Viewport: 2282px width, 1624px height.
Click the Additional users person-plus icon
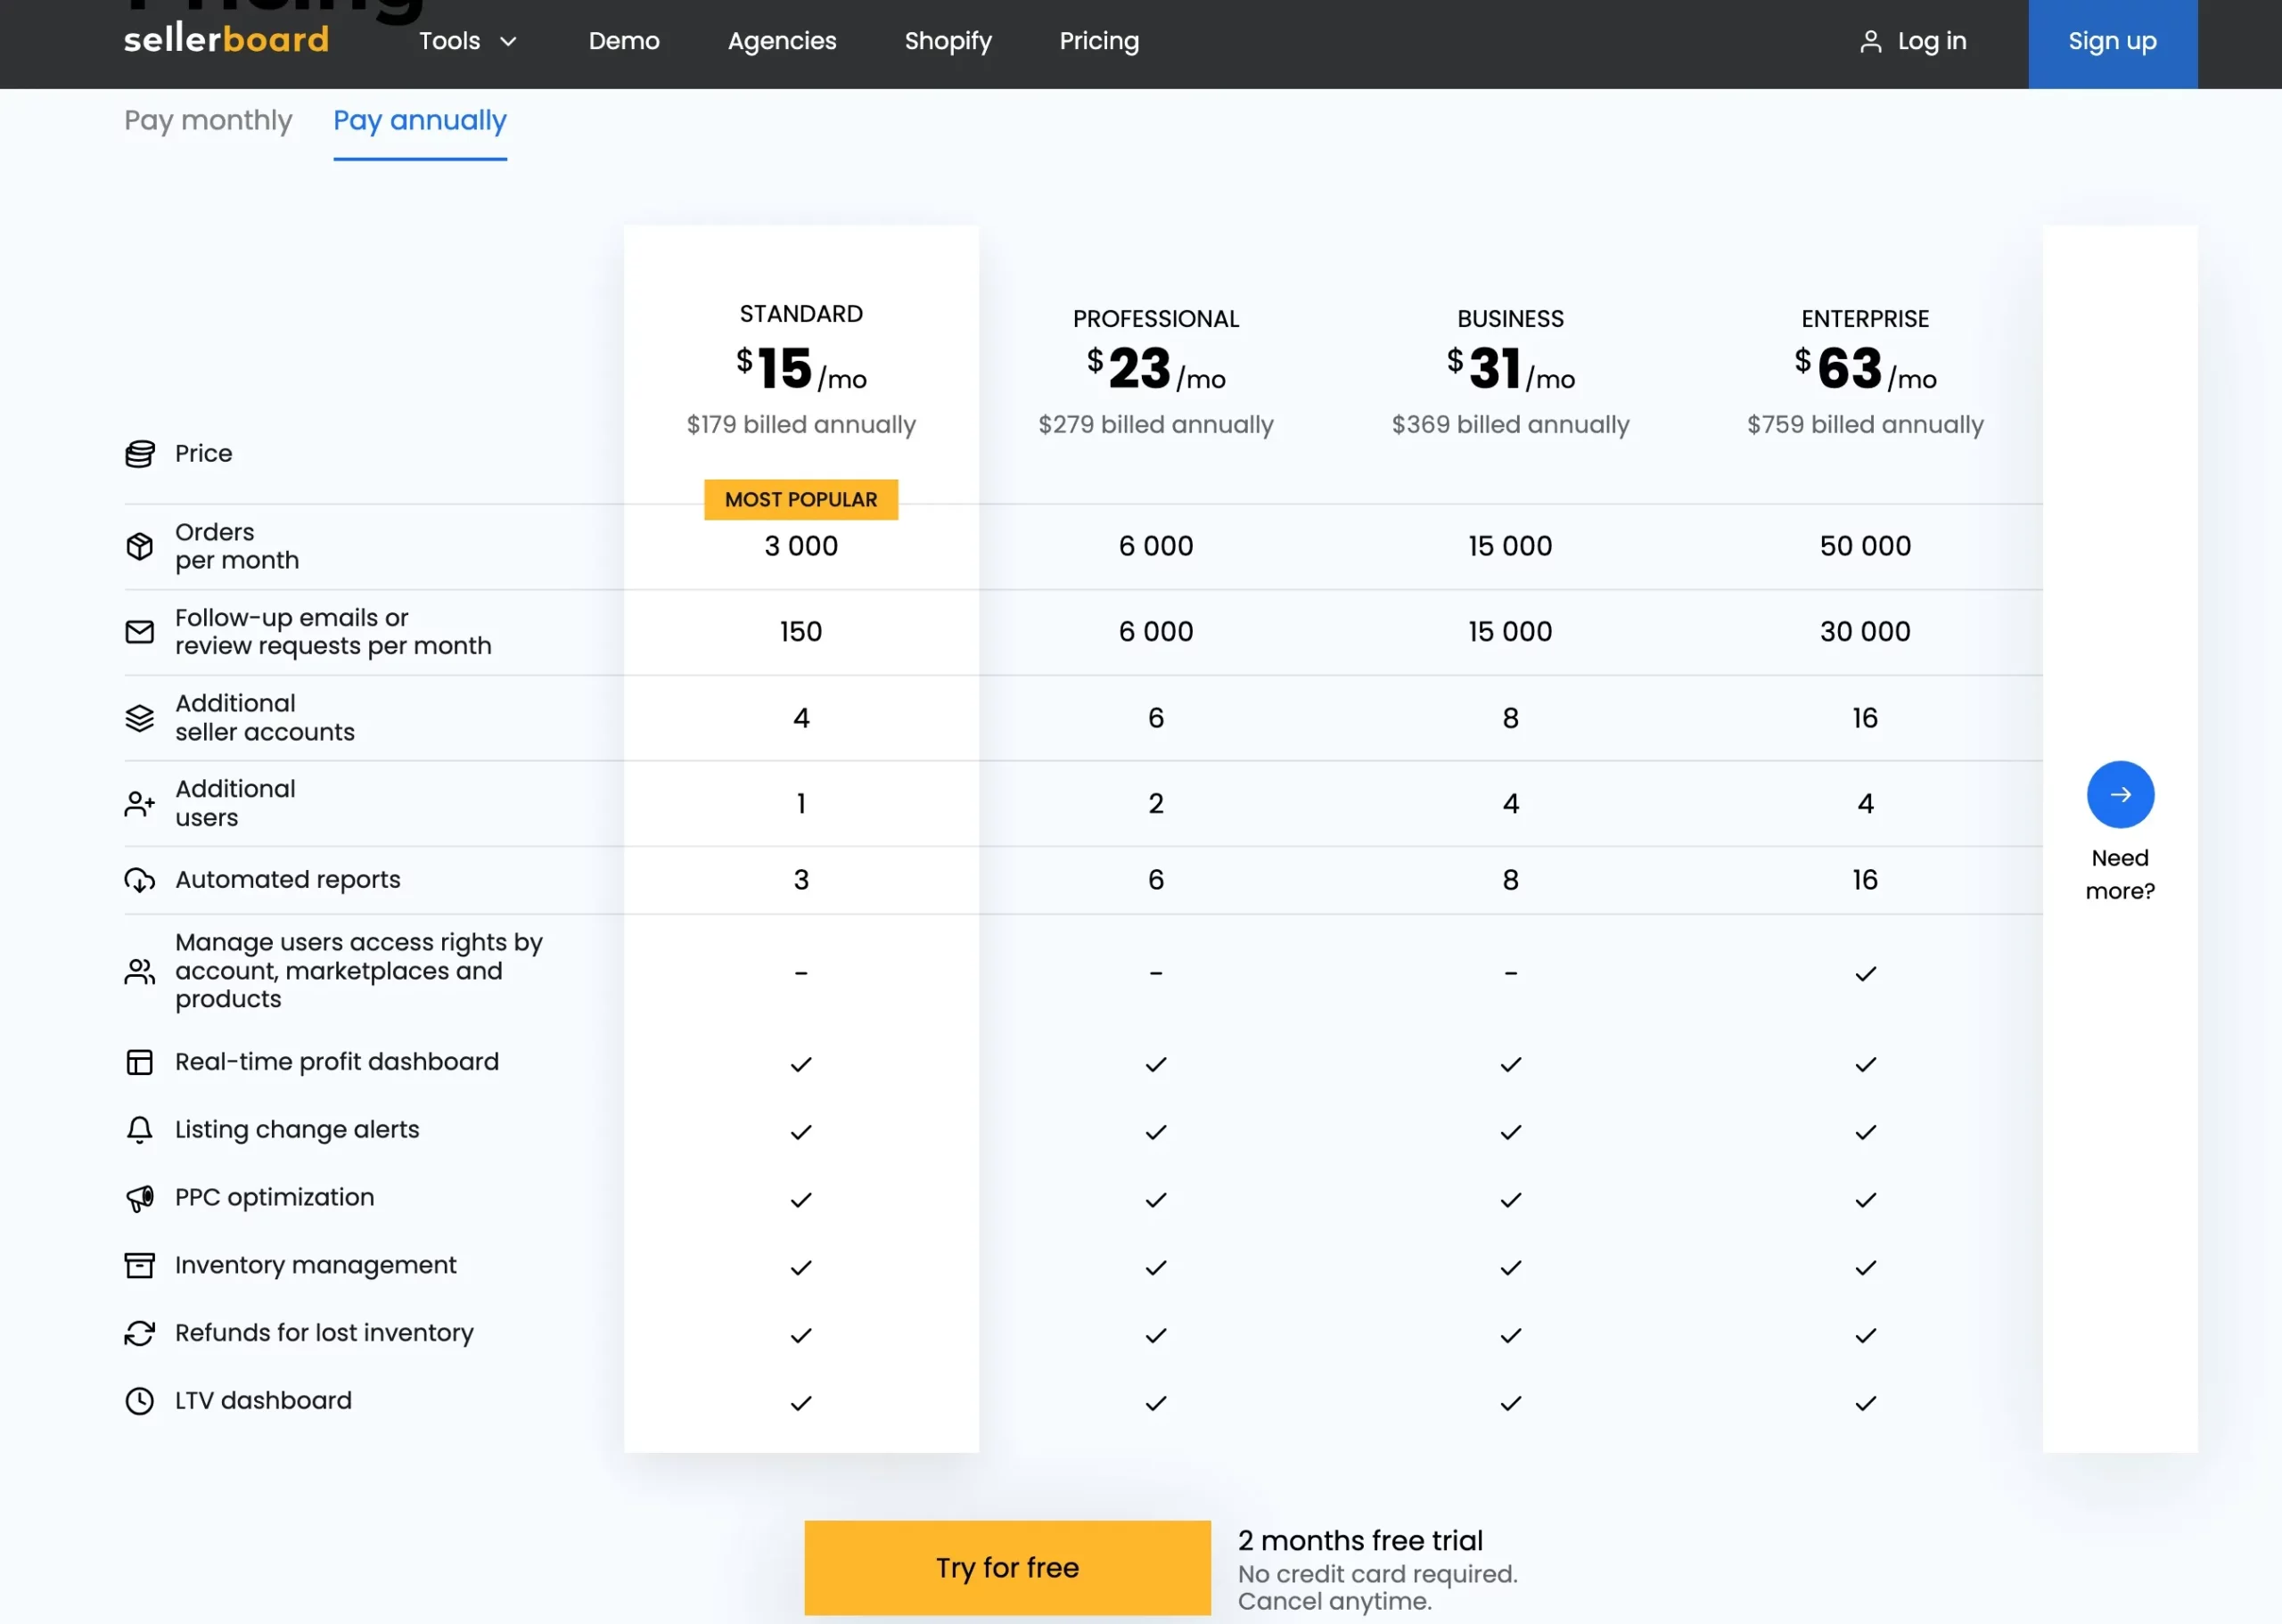pos(140,803)
